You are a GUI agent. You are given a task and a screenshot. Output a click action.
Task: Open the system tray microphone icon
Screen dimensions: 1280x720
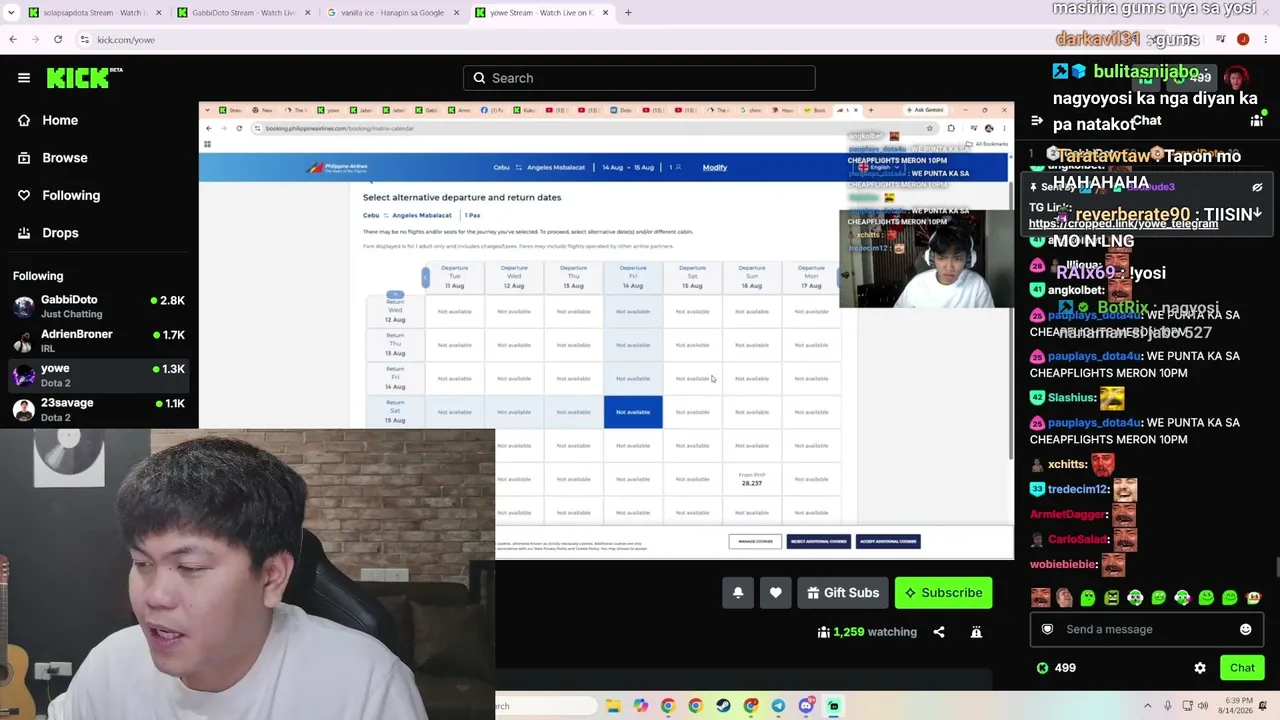(1168, 706)
